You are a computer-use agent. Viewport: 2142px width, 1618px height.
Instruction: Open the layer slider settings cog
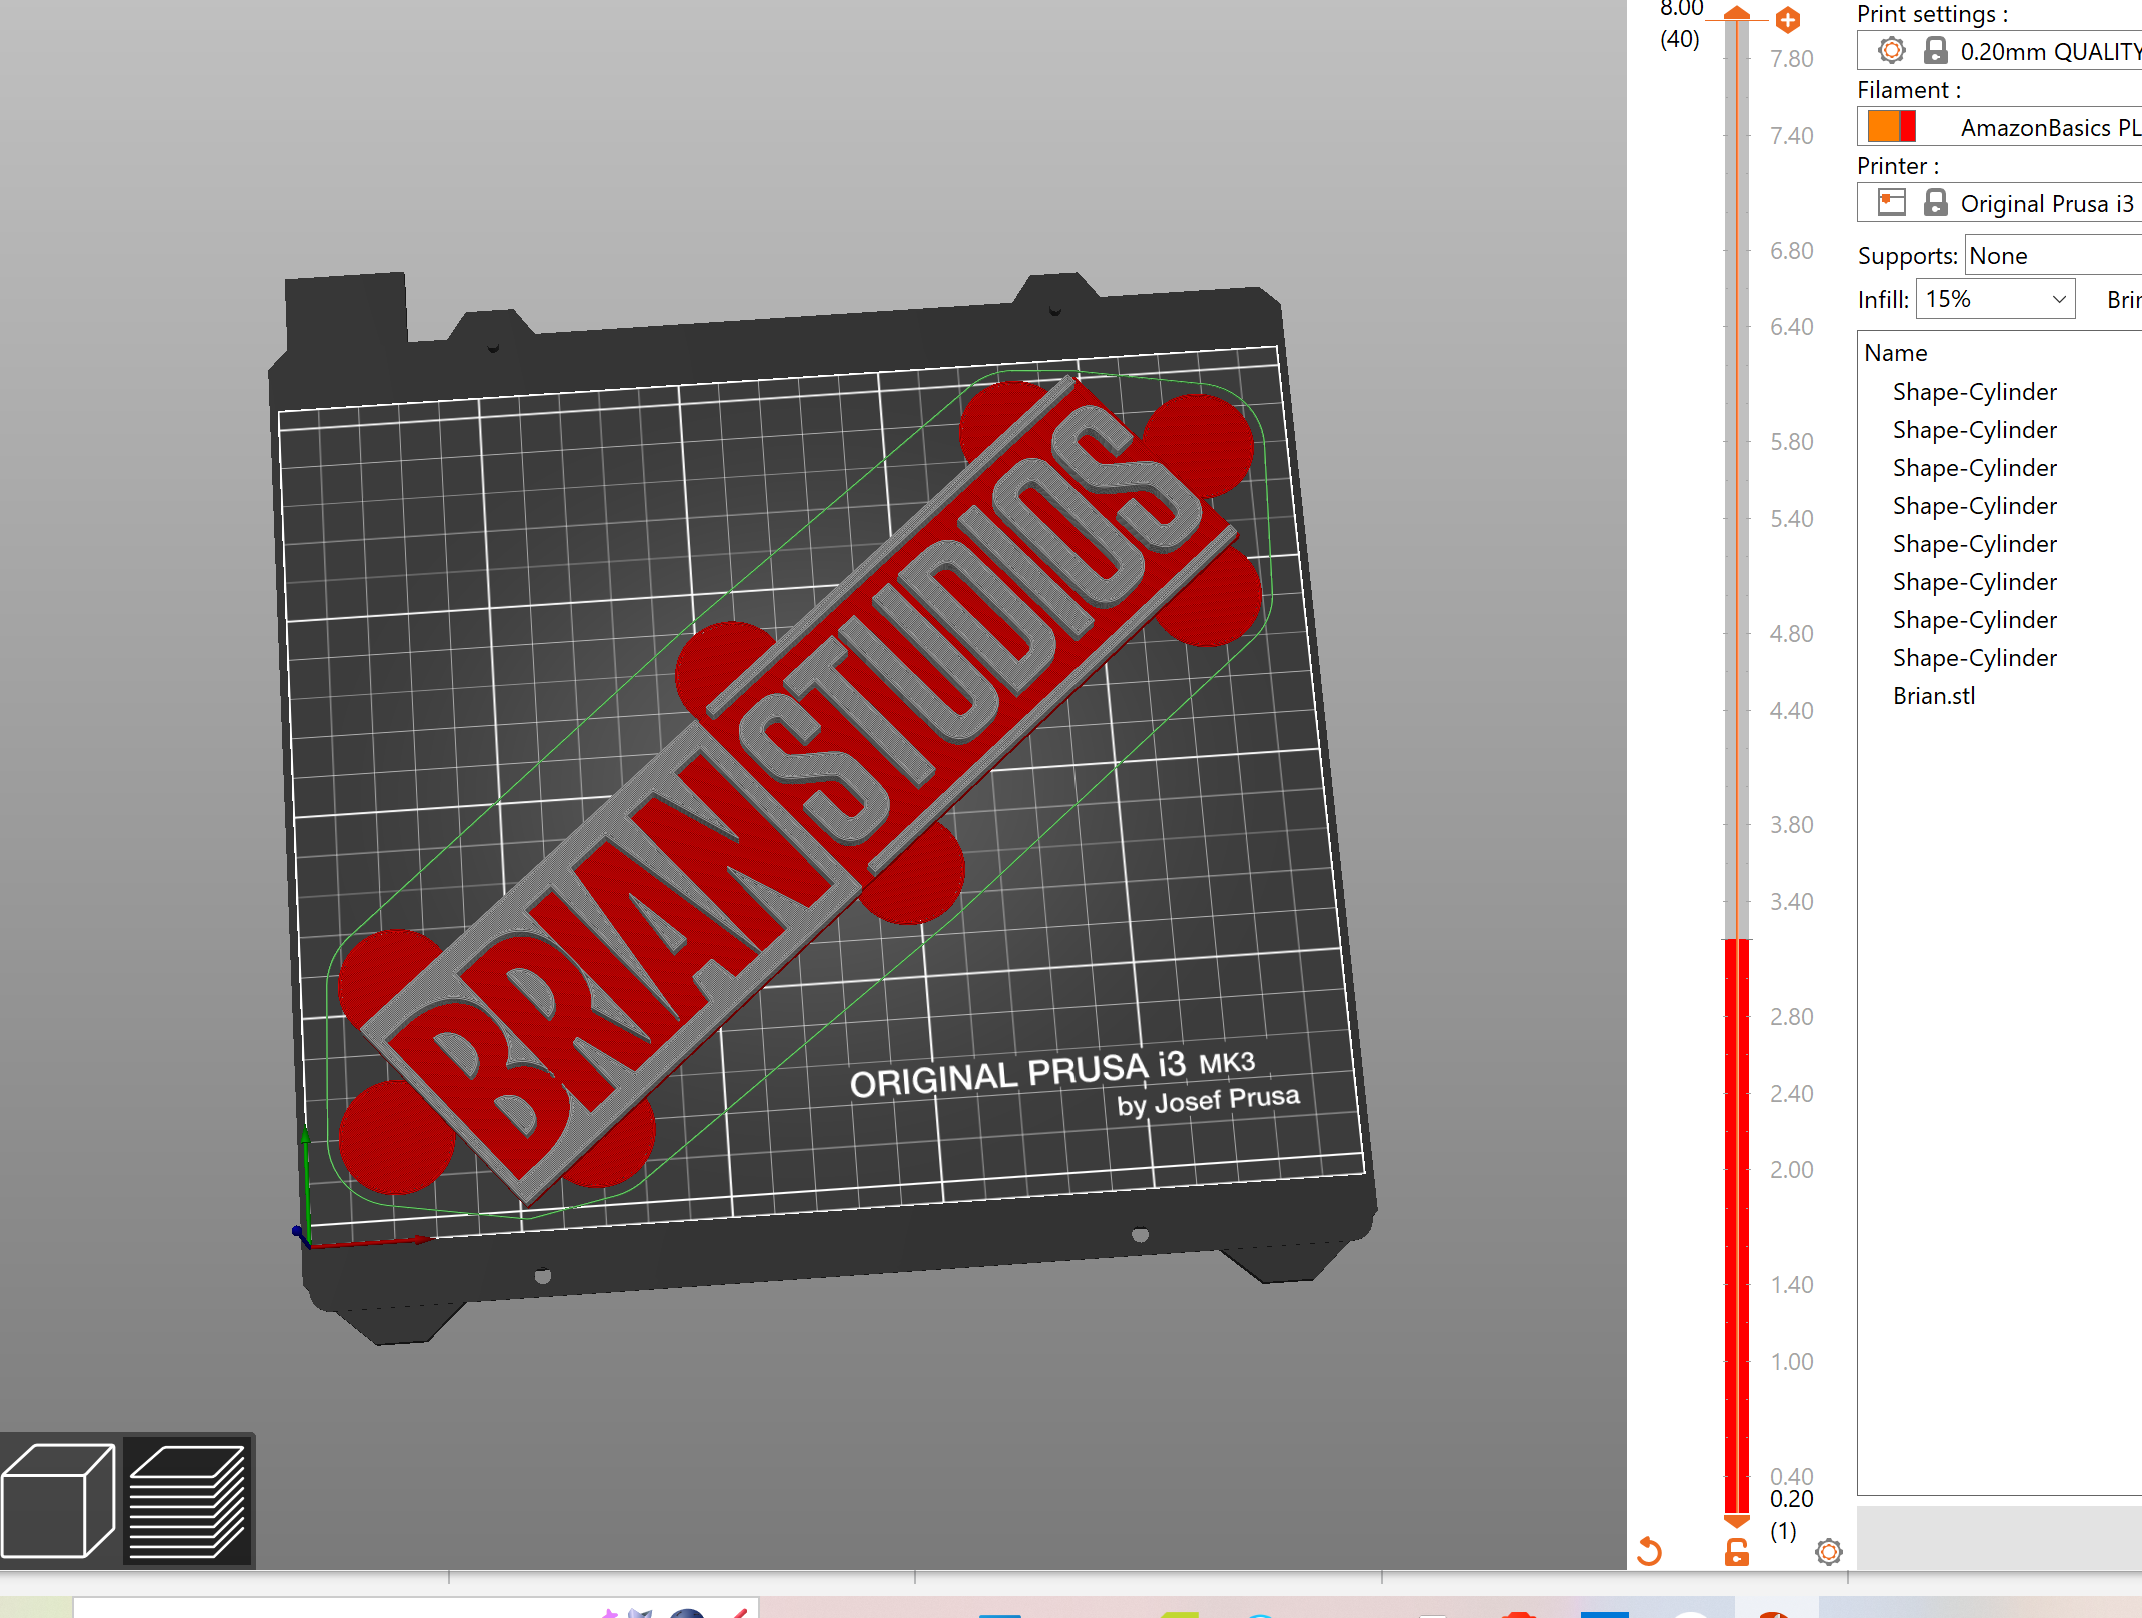(1829, 1551)
